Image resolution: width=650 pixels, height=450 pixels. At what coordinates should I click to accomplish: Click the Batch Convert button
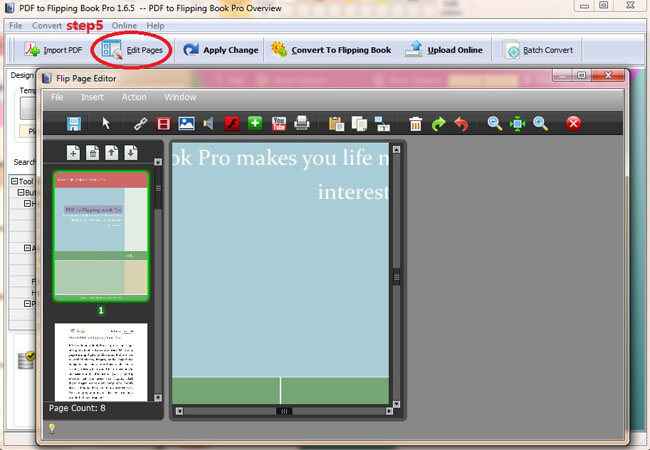[538, 50]
